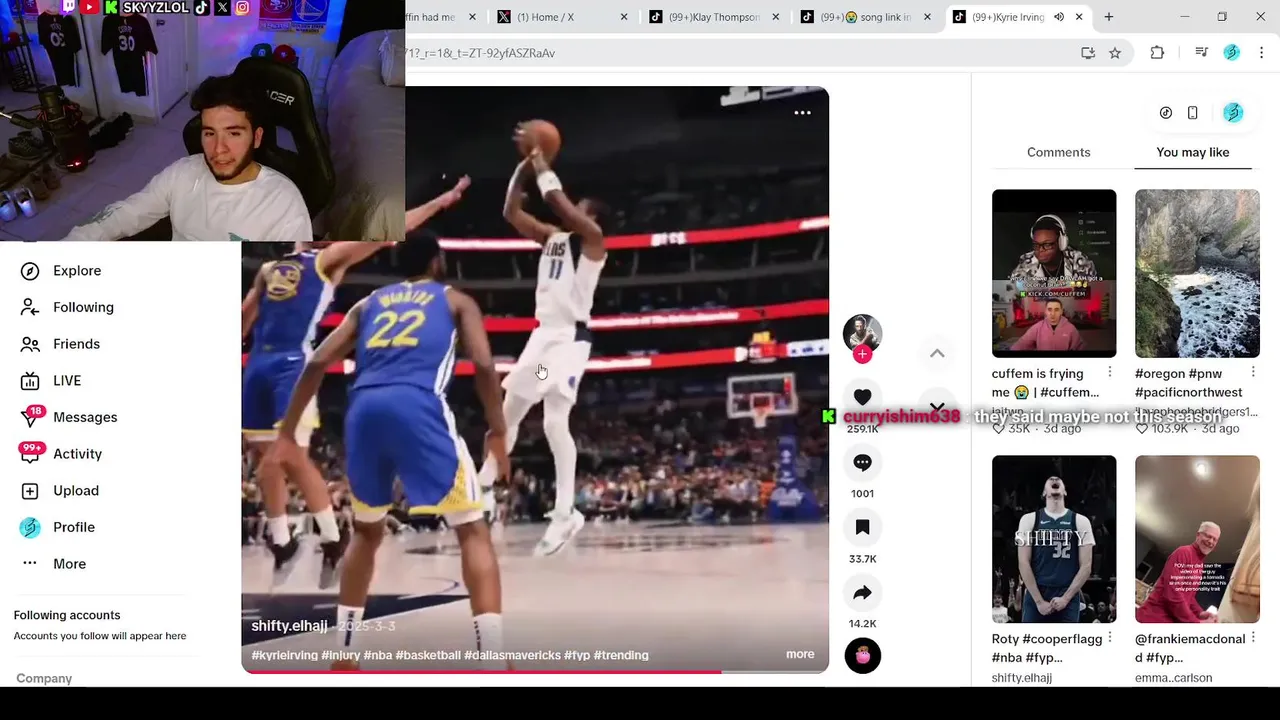Open options for the '#oregon #pnw' card
The image size is (1280, 720).
1253,373
